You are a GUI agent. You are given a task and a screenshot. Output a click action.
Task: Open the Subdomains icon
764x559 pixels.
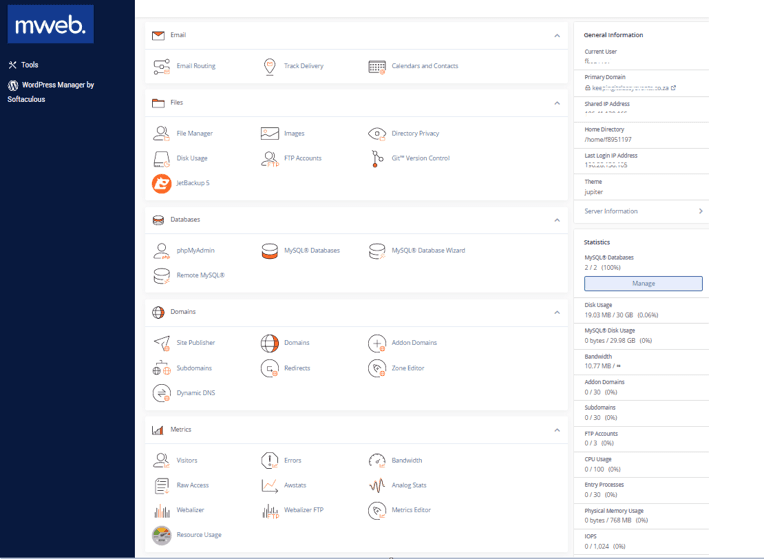tap(161, 368)
